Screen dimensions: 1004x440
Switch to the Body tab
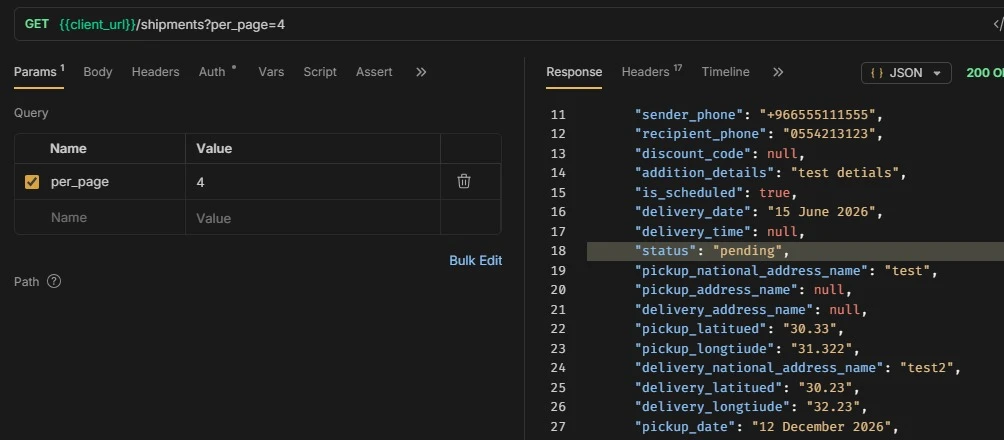98,72
